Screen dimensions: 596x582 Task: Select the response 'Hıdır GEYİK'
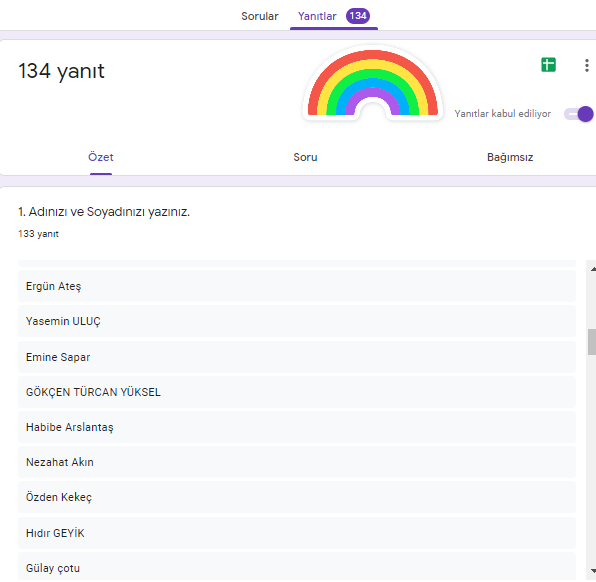(x=297, y=533)
